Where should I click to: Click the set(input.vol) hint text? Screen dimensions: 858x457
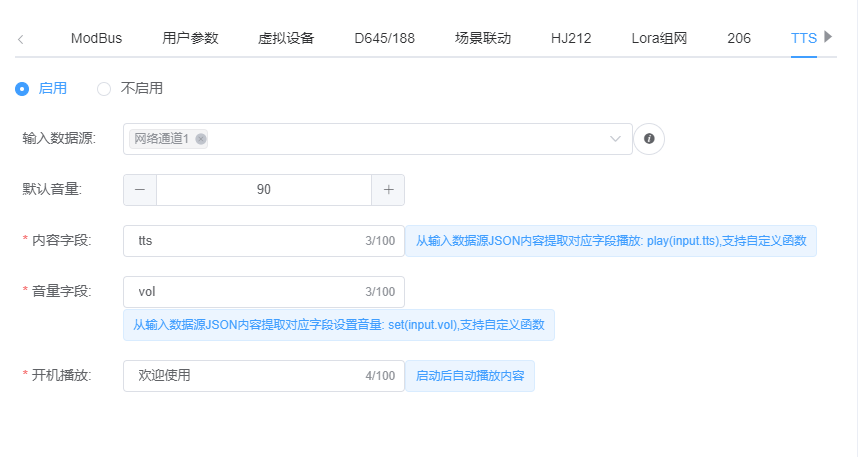339,325
